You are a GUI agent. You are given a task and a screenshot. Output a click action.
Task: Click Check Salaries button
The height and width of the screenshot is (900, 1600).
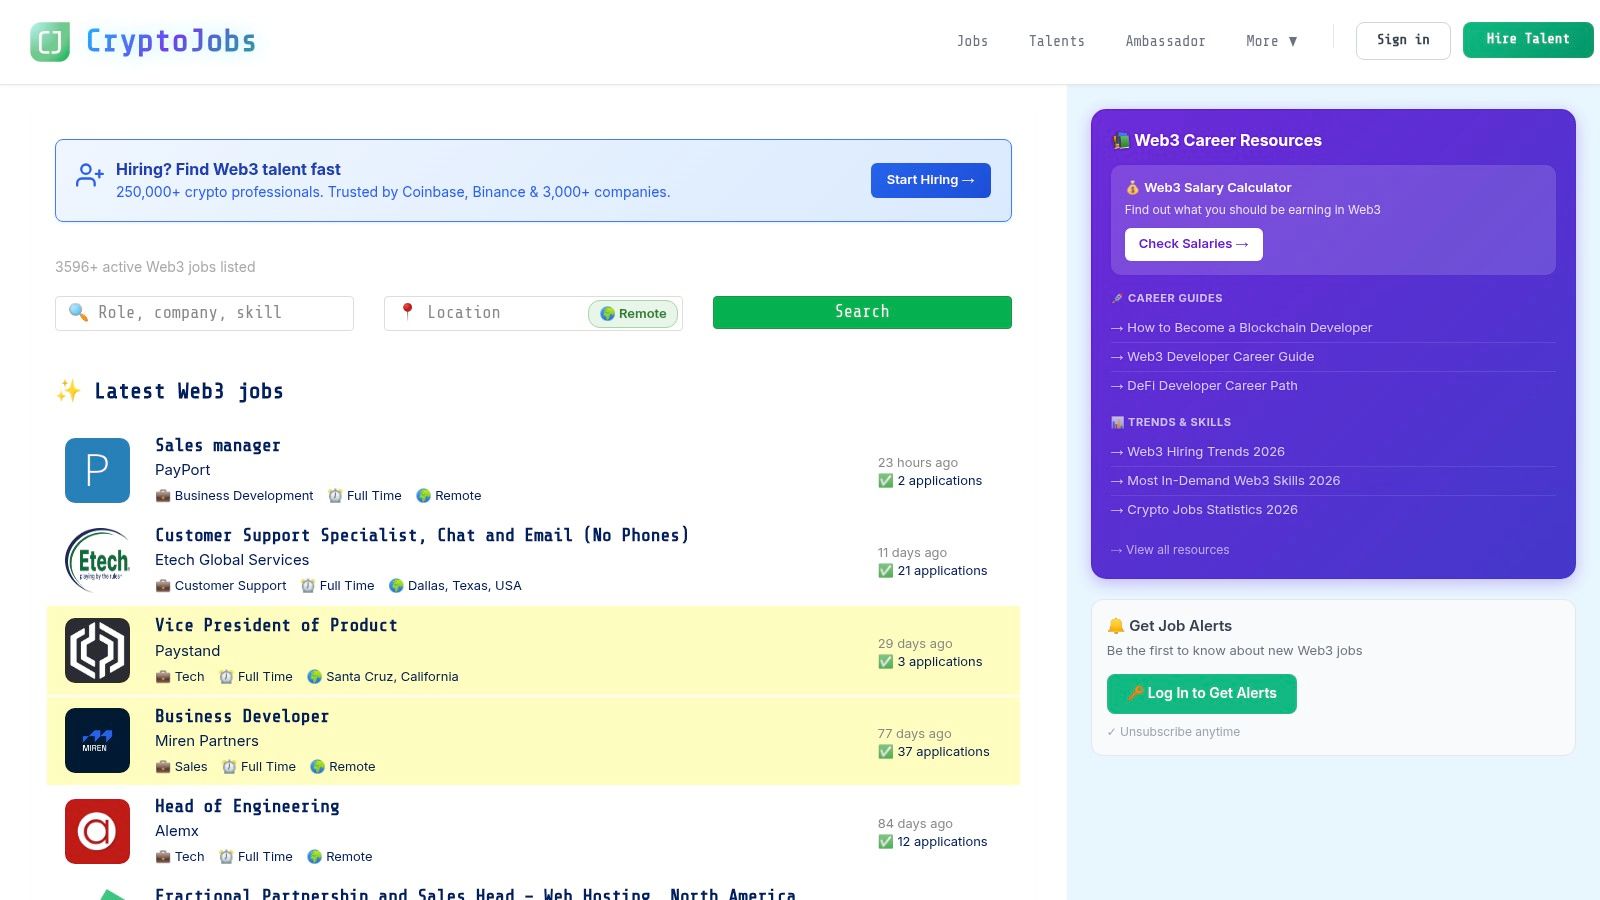click(x=1193, y=244)
